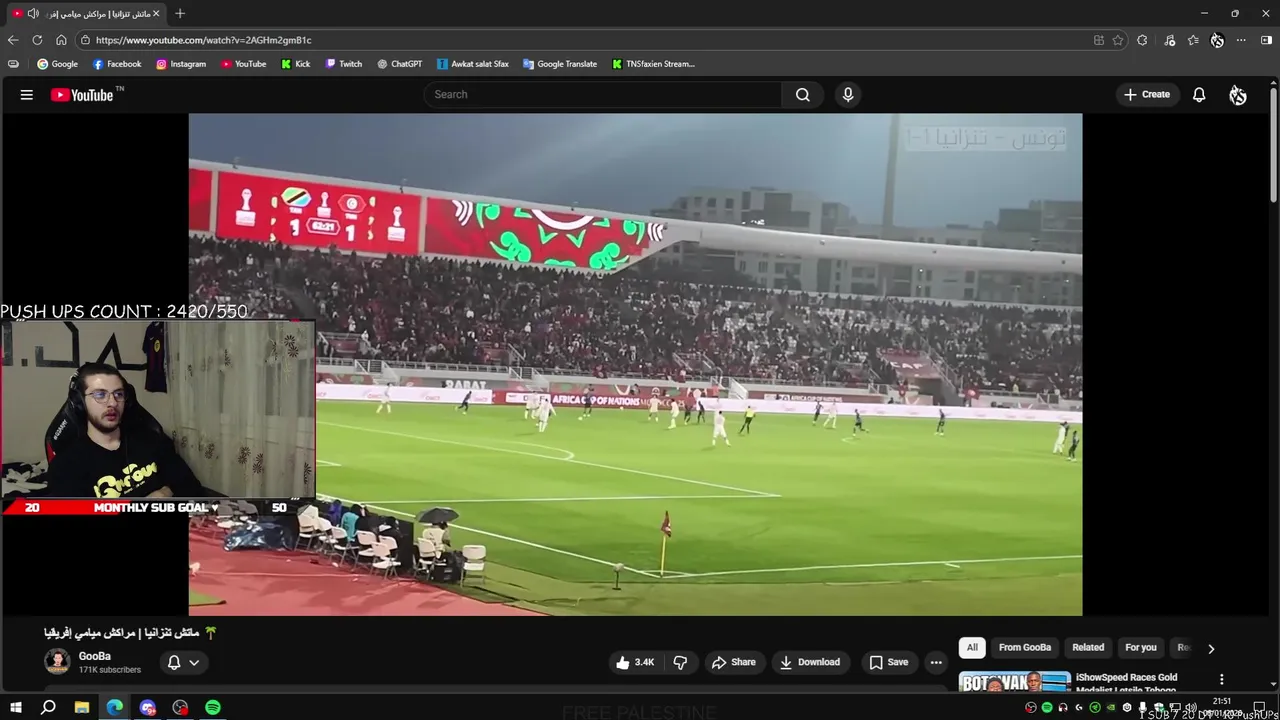Open browser extensions puzzle icon
Viewport: 1280px width, 720px height.
pos(1142,40)
